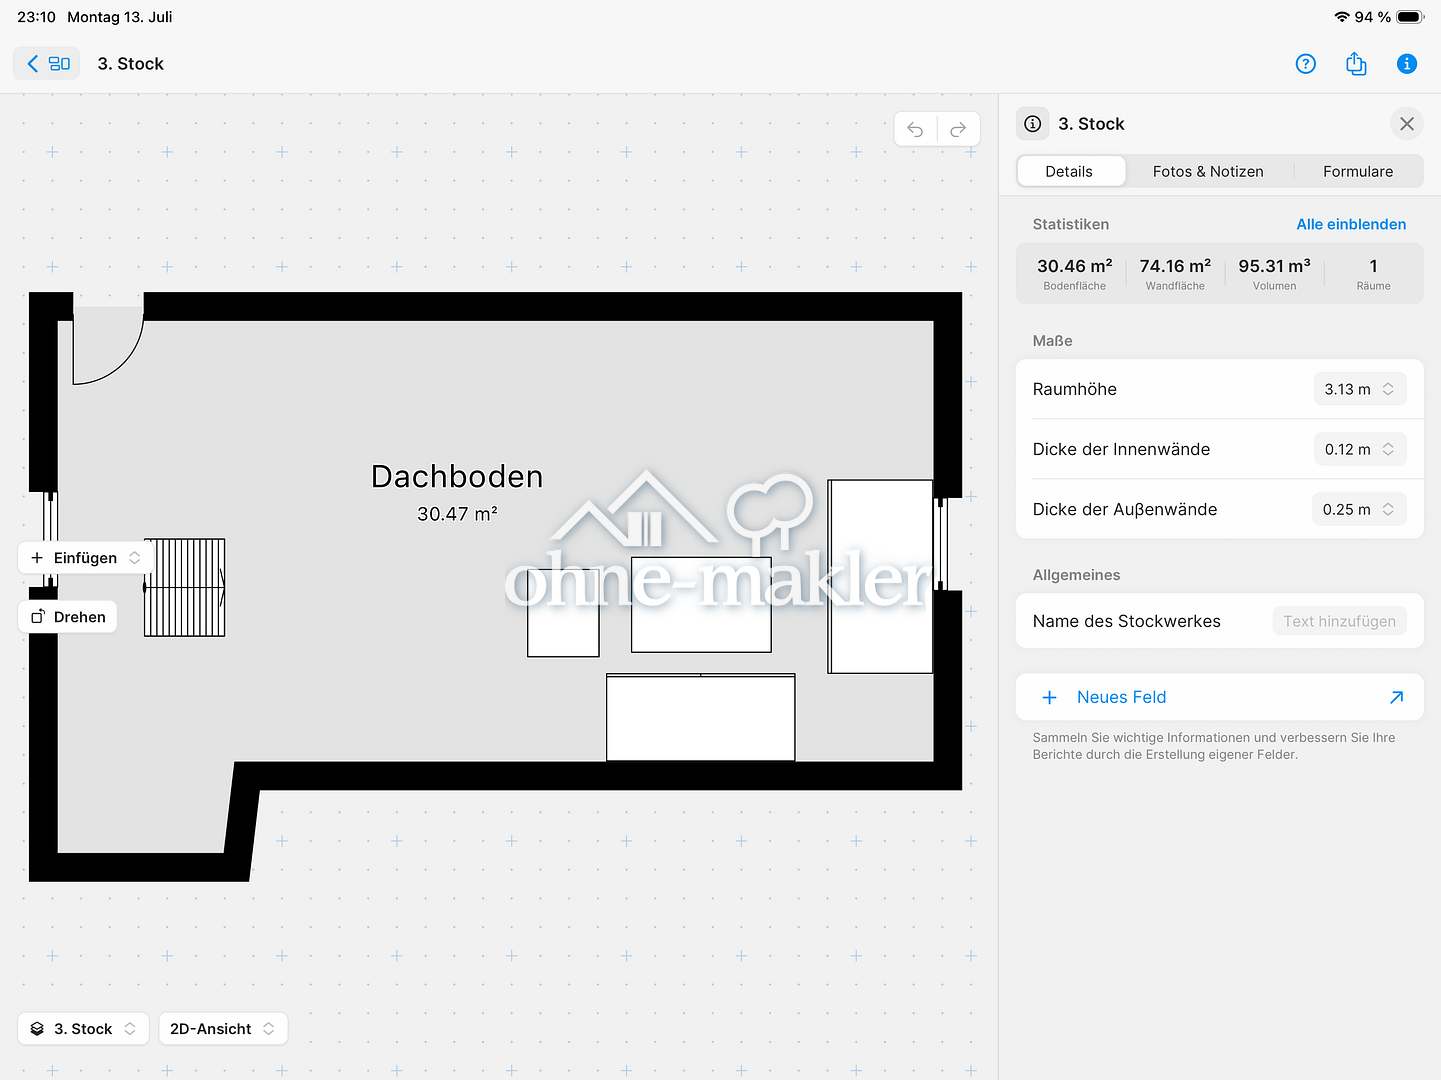
Task: Click the 74.16 m² Wandfläche statistic
Action: tap(1175, 273)
